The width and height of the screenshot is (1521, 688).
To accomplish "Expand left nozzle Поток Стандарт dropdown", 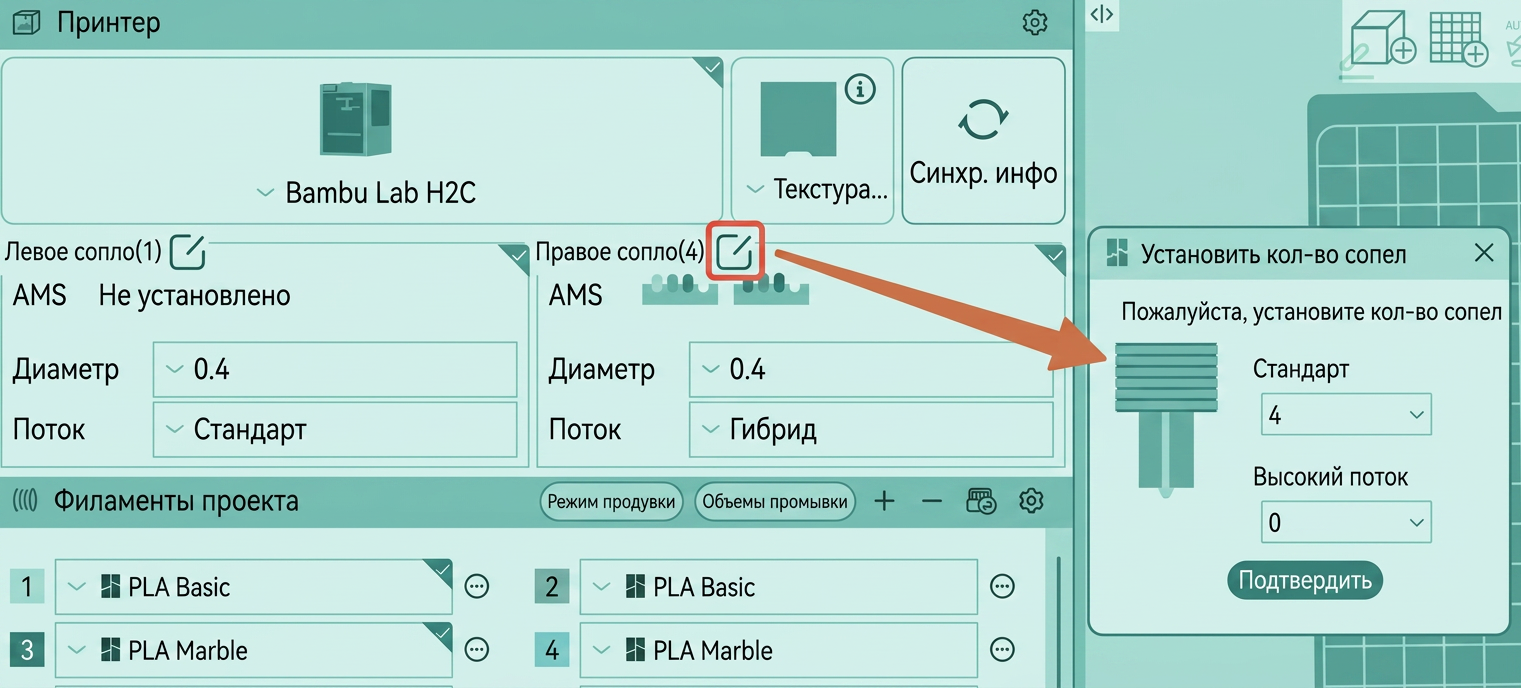I will tap(335, 430).
